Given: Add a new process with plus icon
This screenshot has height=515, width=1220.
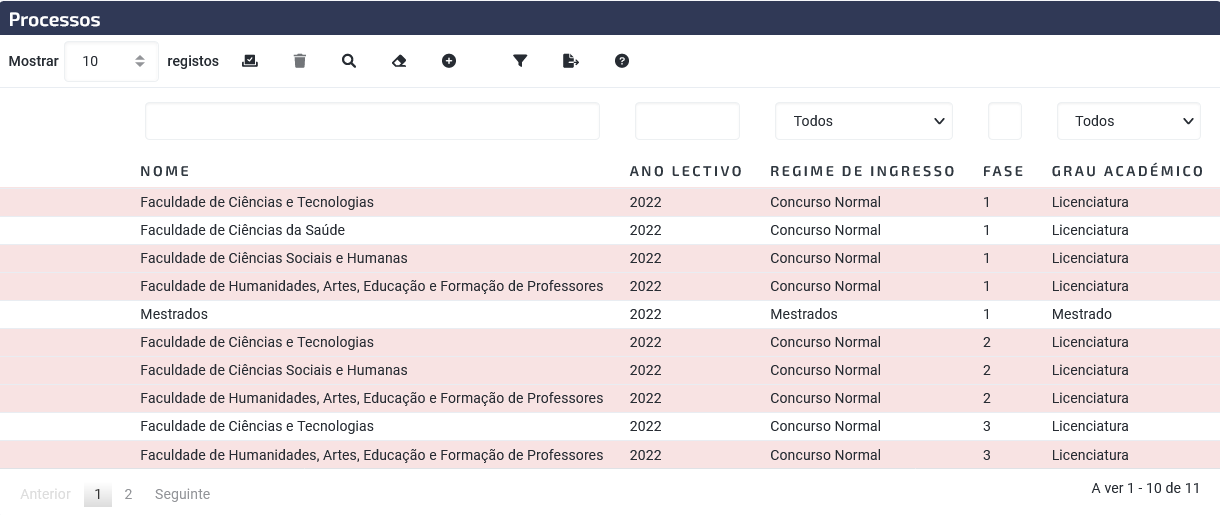Looking at the screenshot, I should pyautogui.click(x=449, y=61).
